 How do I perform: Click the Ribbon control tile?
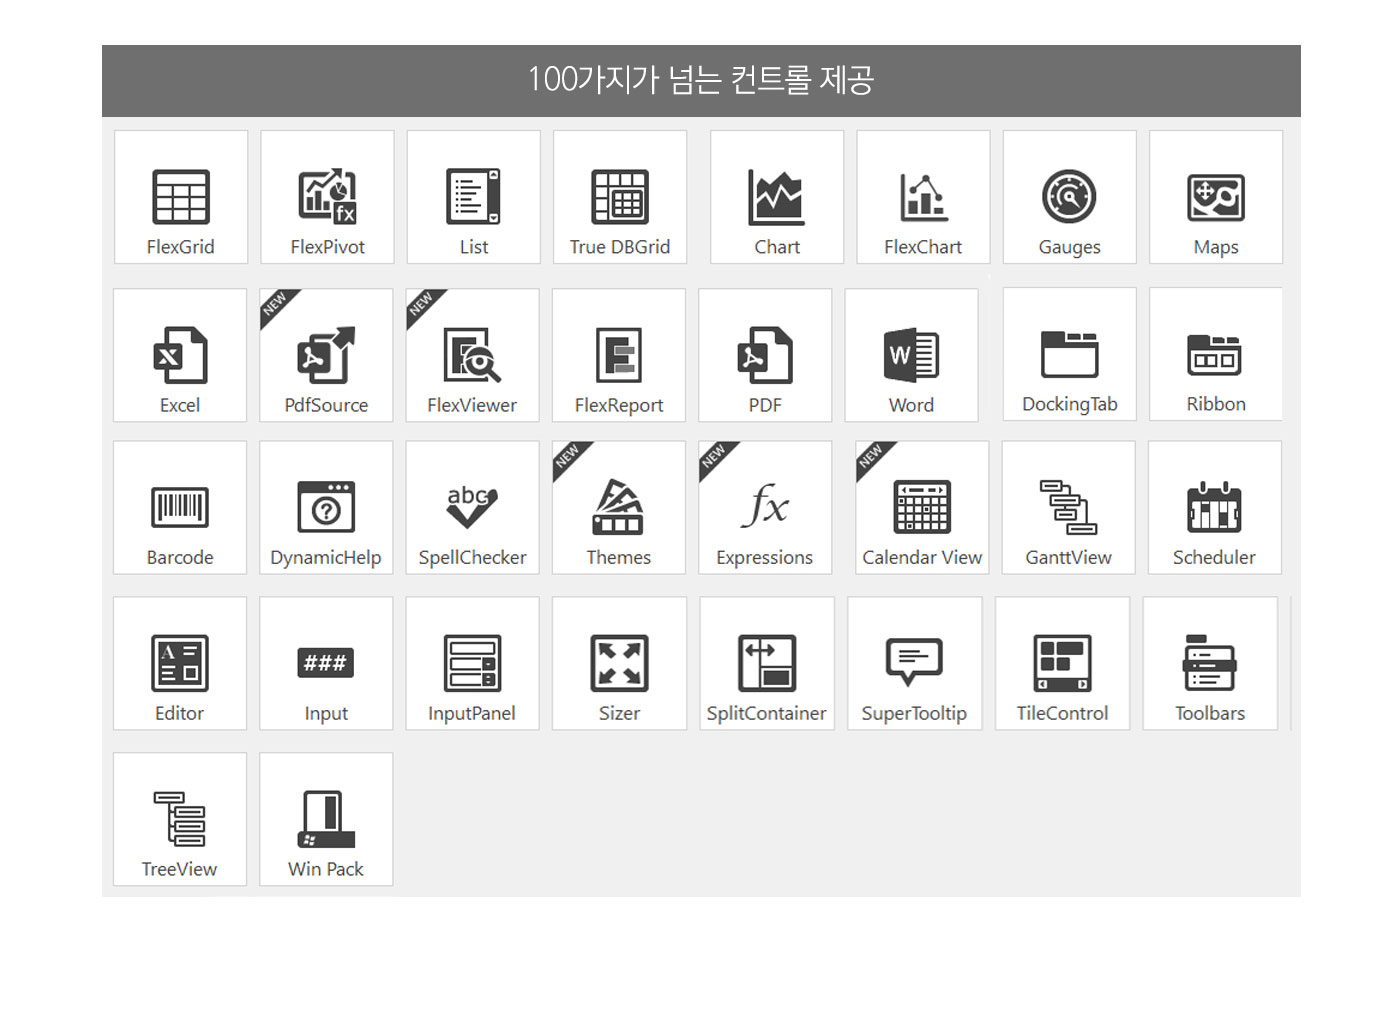pyautogui.click(x=1216, y=354)
